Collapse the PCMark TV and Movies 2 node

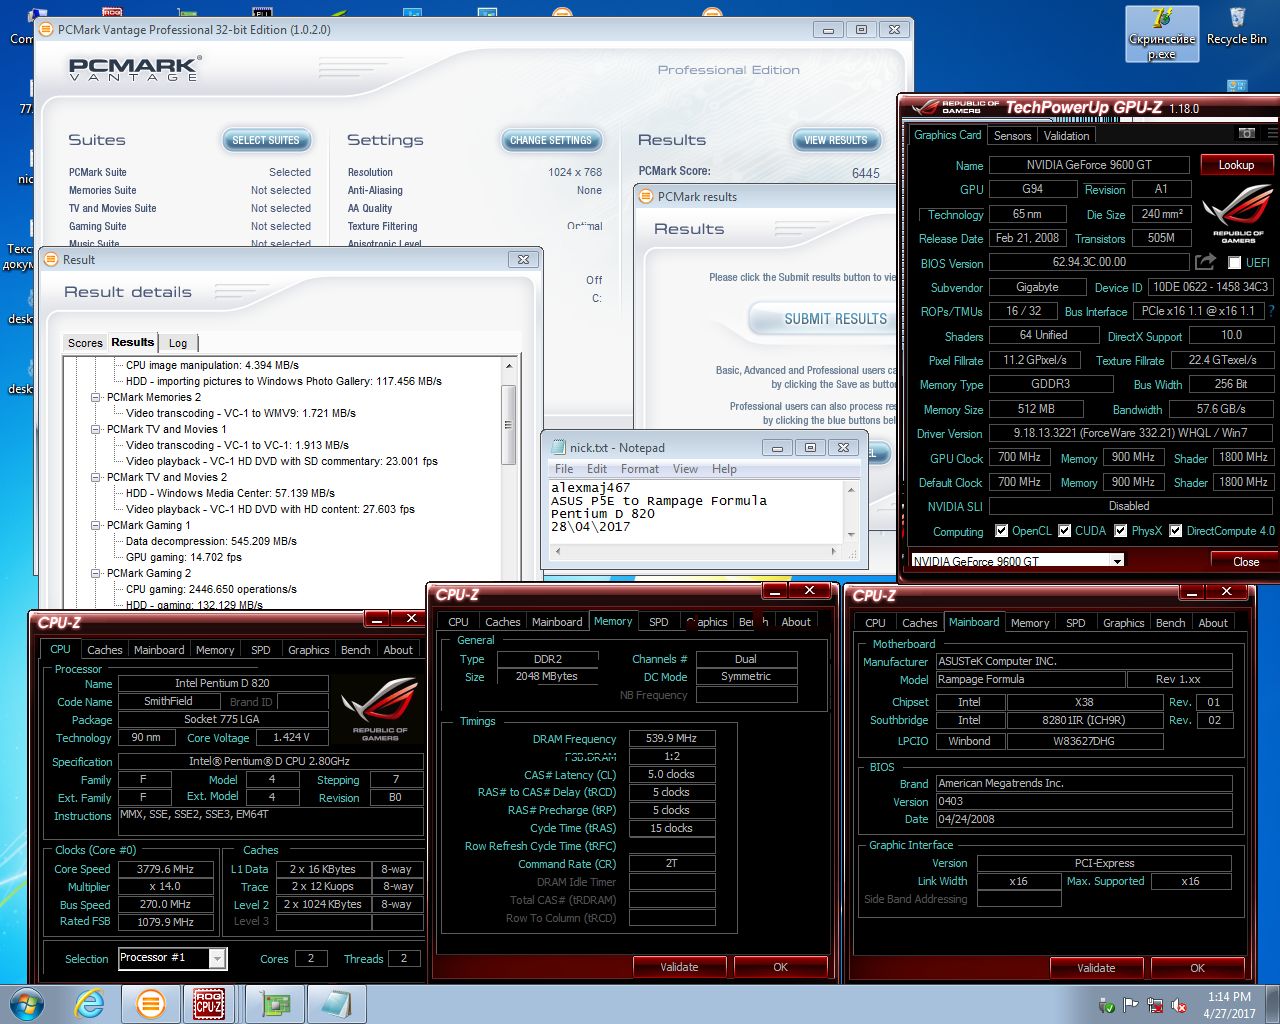(97, 477)
